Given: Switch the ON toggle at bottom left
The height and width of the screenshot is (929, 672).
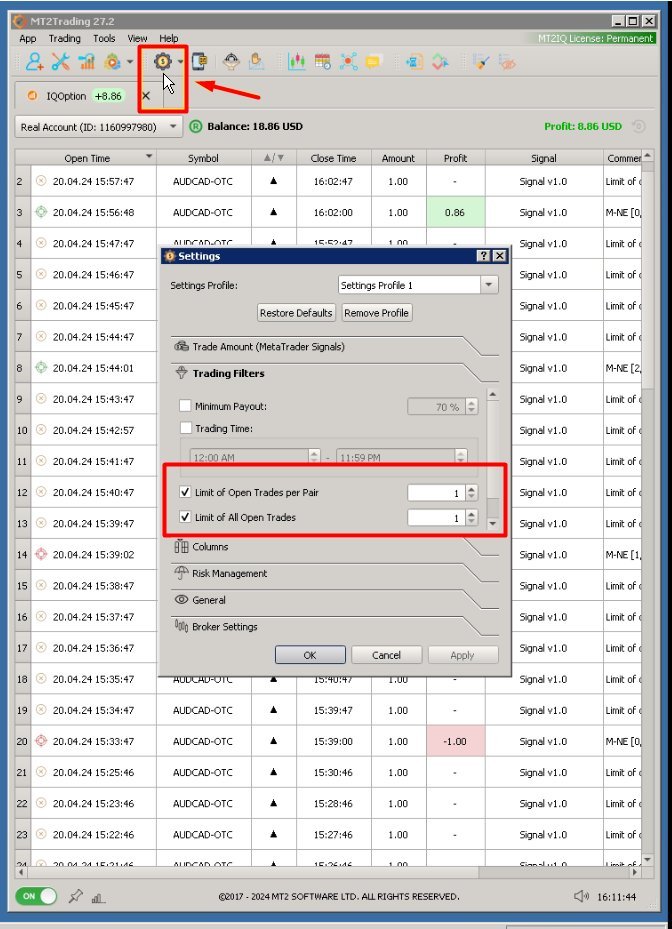Looking at the screenshot, I should pyautogui.click(x=36, y=897).
